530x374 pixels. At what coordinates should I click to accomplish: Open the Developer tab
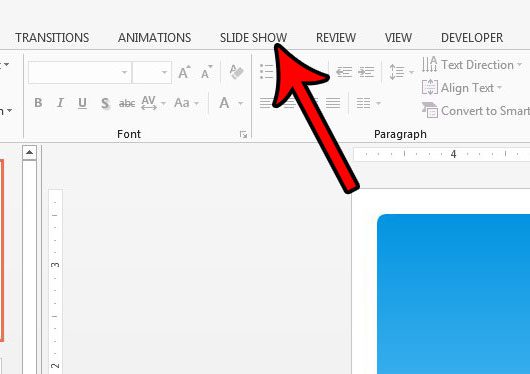tap(472, 38)
